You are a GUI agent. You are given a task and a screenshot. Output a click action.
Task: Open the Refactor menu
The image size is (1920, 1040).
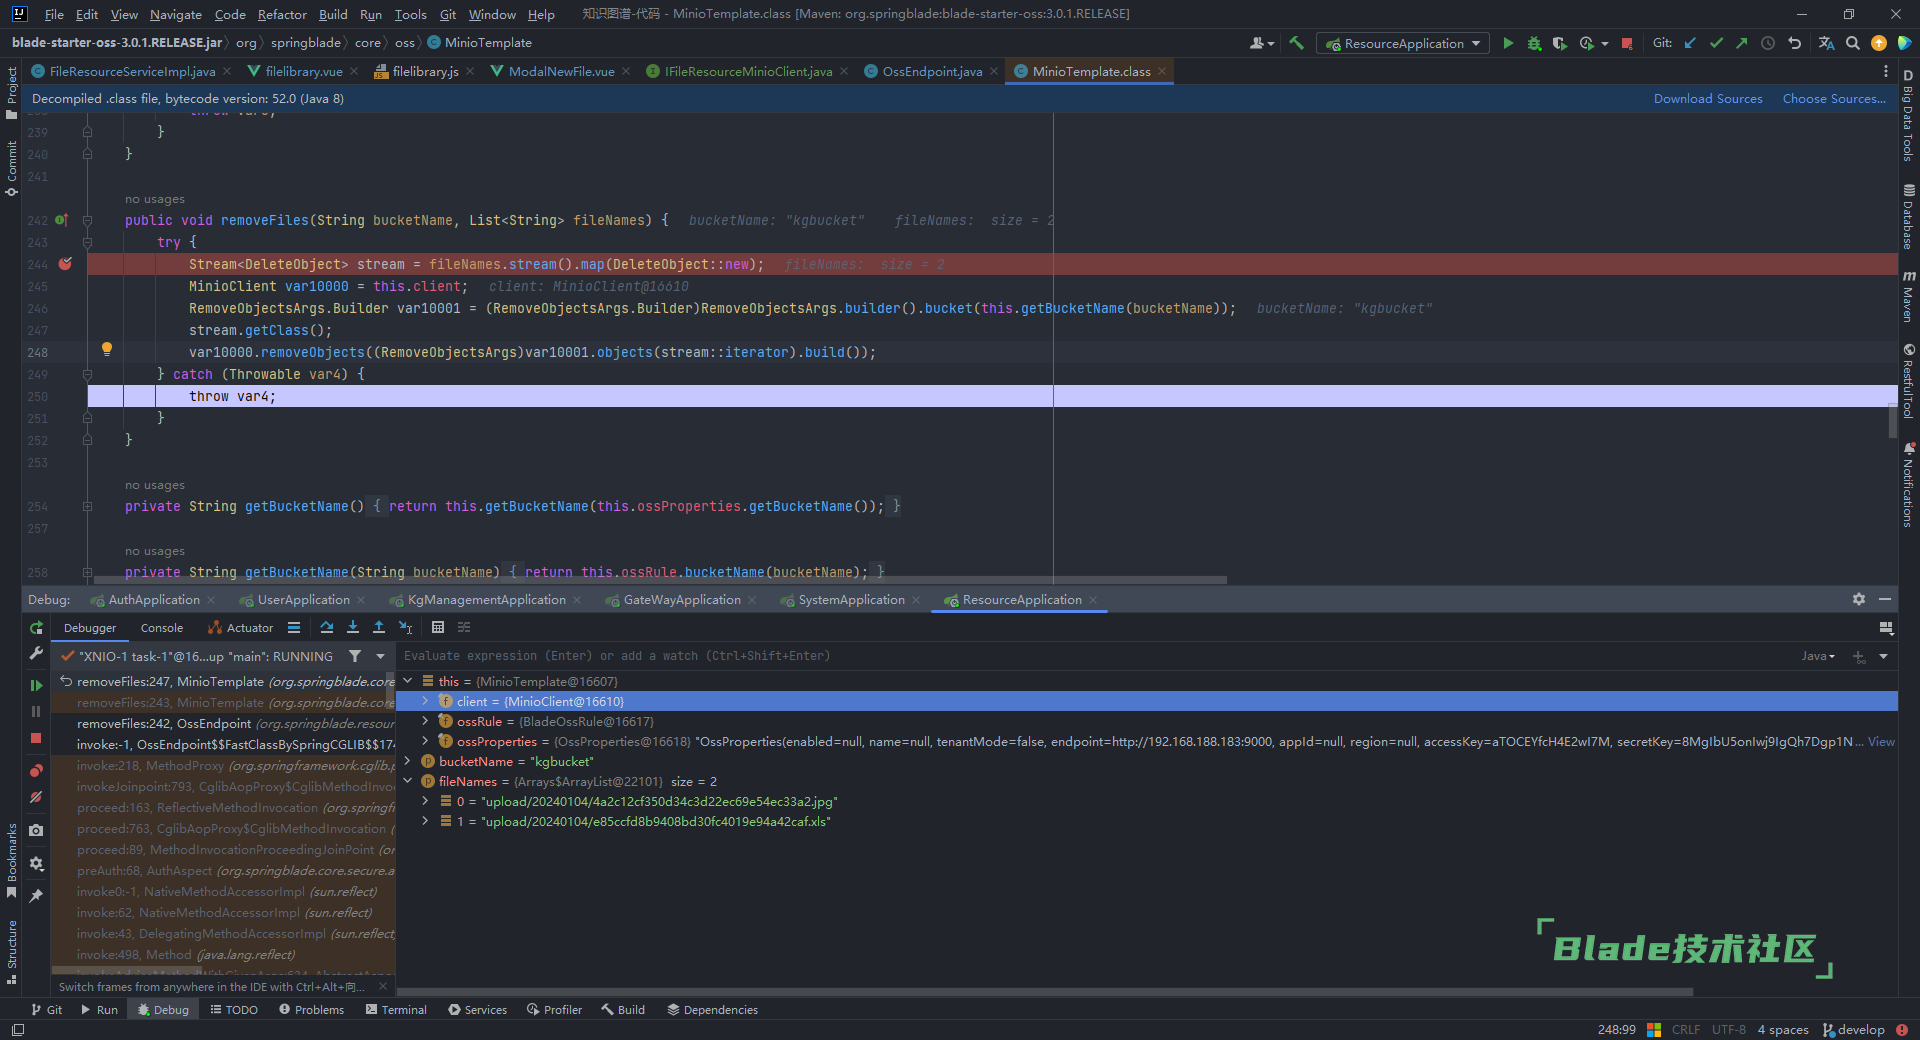282,14
